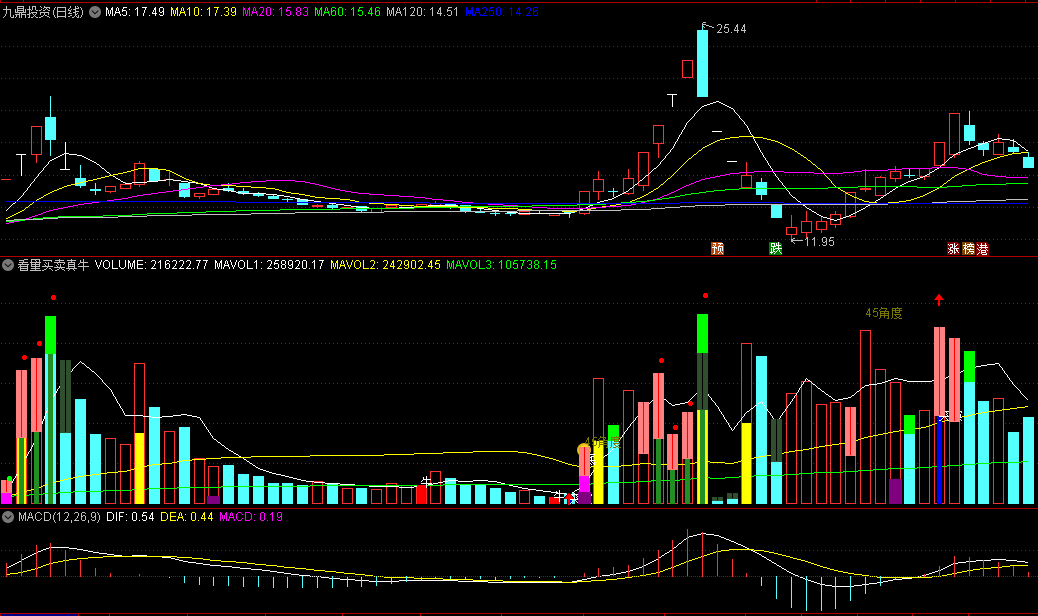Click the DIF: 0.54 value
The image size is (1038, 616).
pos(130,517)
